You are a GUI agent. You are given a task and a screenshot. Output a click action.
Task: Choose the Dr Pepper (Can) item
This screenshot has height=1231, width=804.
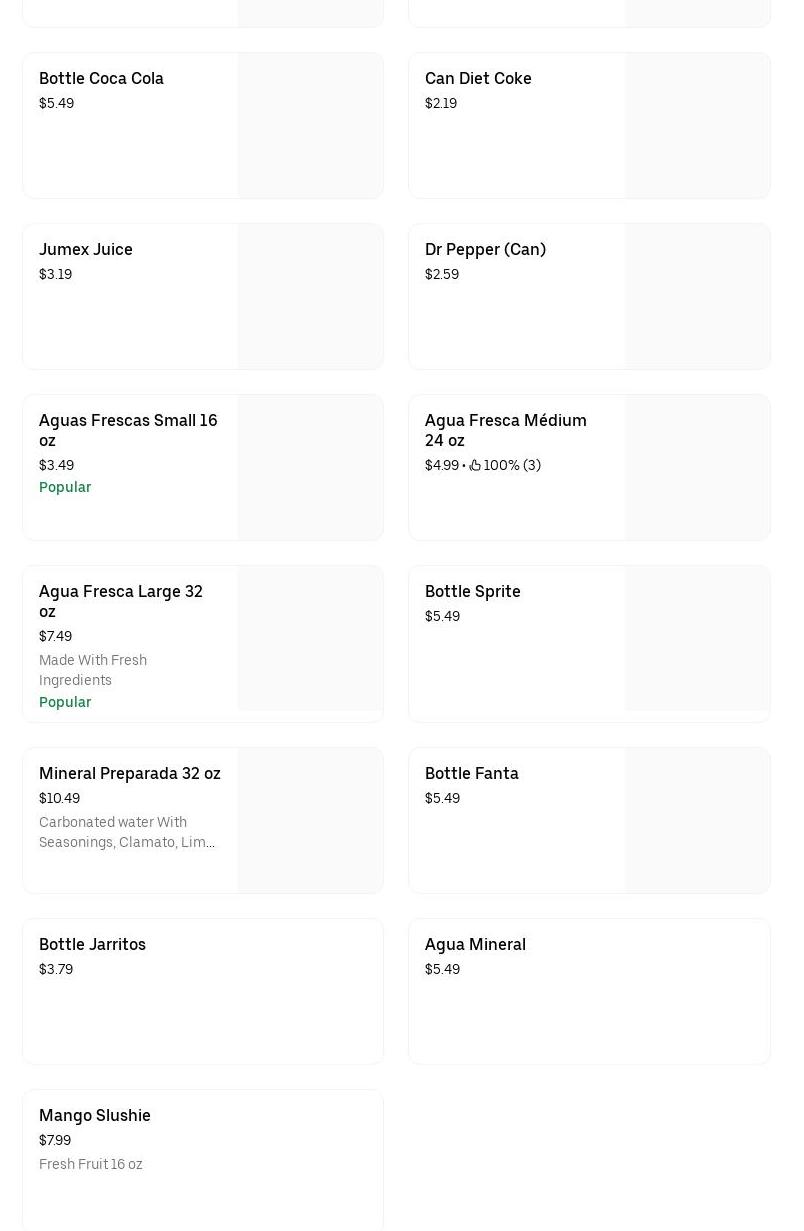pyautogui.click(x=485, y=249)
